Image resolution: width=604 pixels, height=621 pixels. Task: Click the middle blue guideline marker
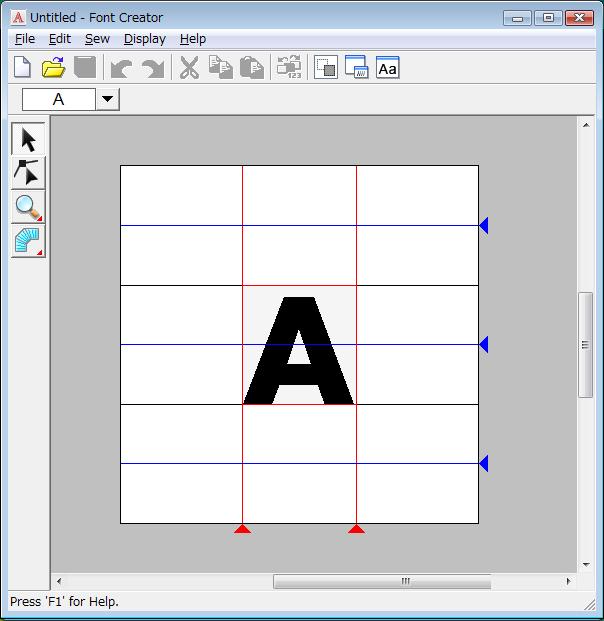point(484,345)
